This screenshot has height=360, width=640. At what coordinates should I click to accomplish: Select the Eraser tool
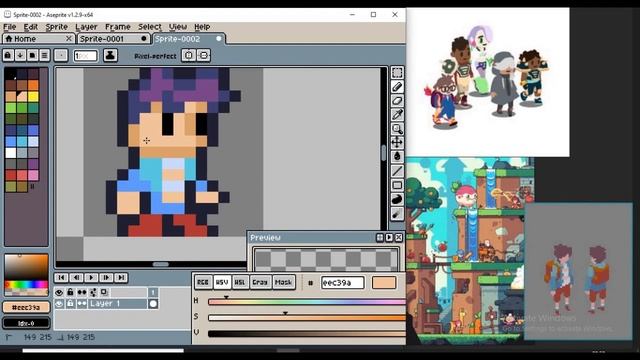tap(397, 100)
